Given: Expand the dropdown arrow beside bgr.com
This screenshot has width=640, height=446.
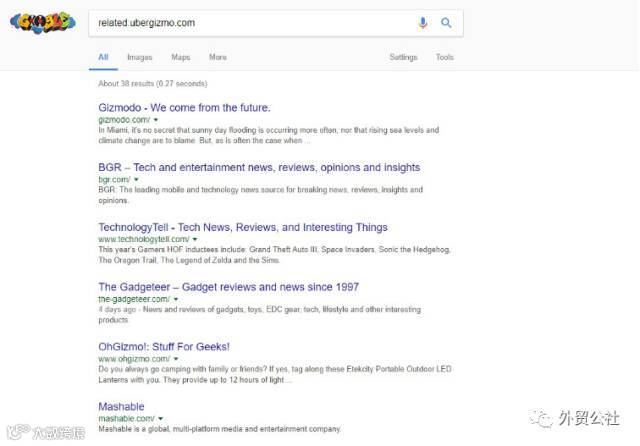Looking at the screenshot, I should [136, 180].
